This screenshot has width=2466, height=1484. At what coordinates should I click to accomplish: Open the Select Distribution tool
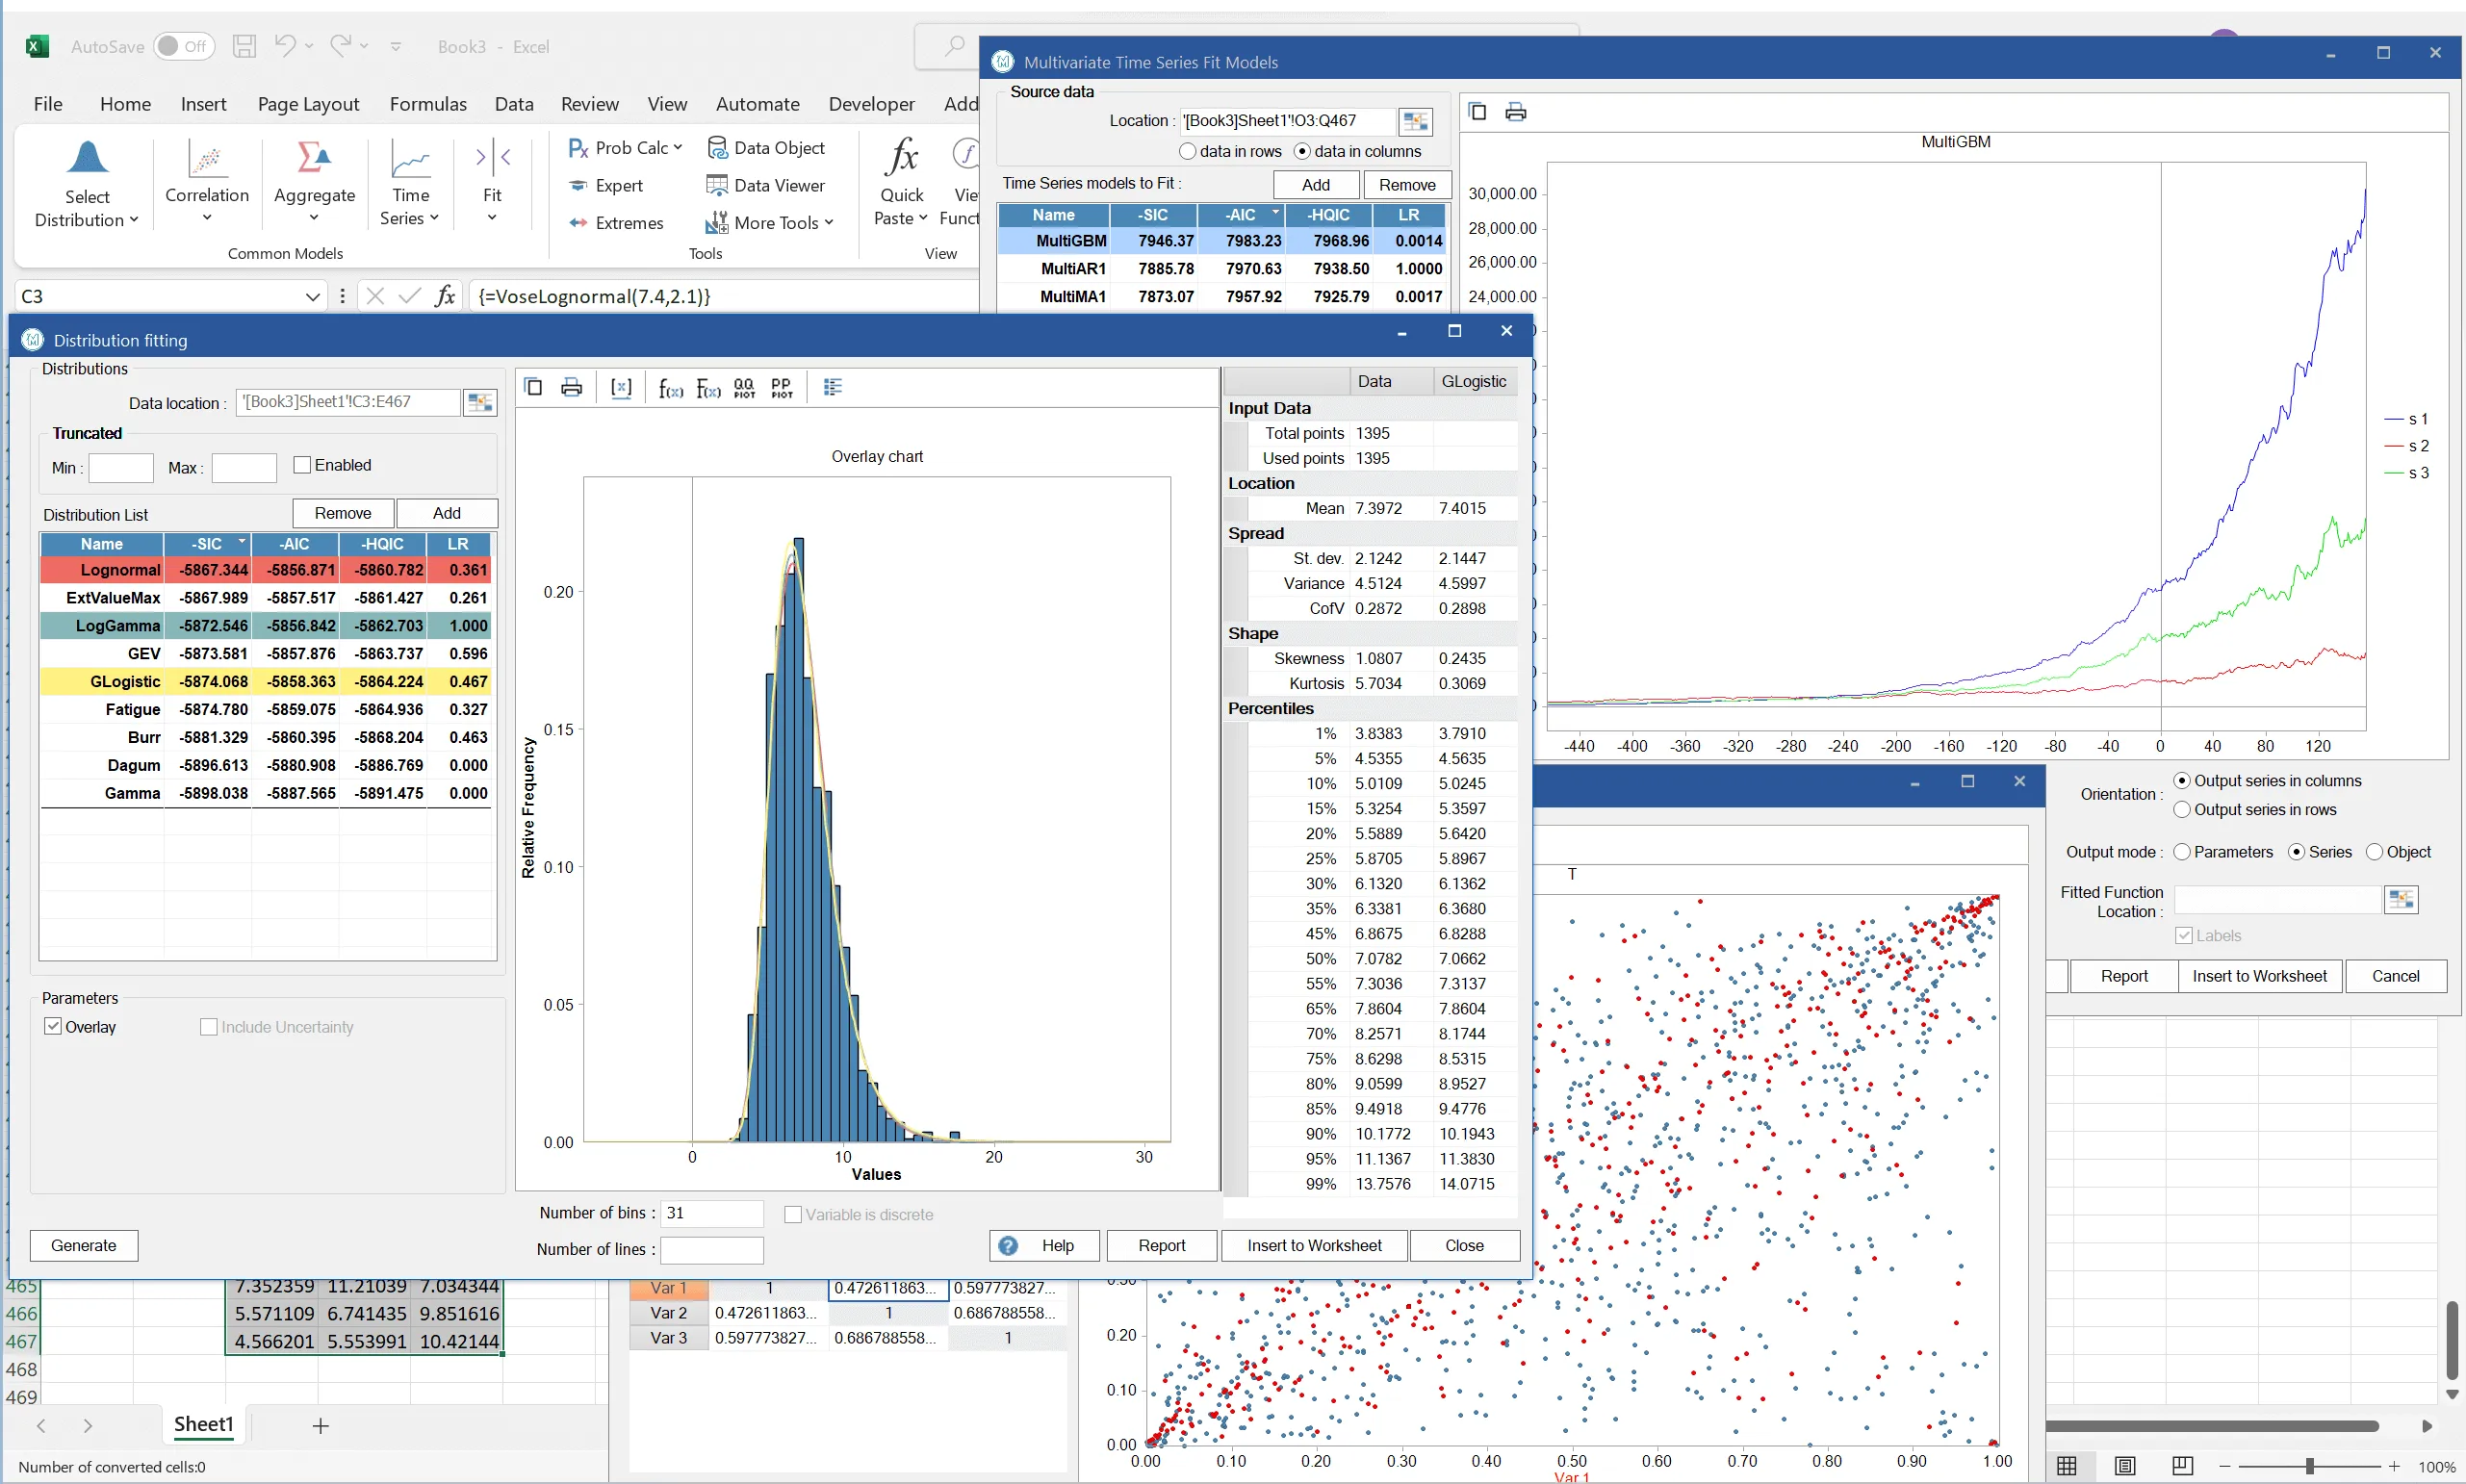click(x=88, y=183)
